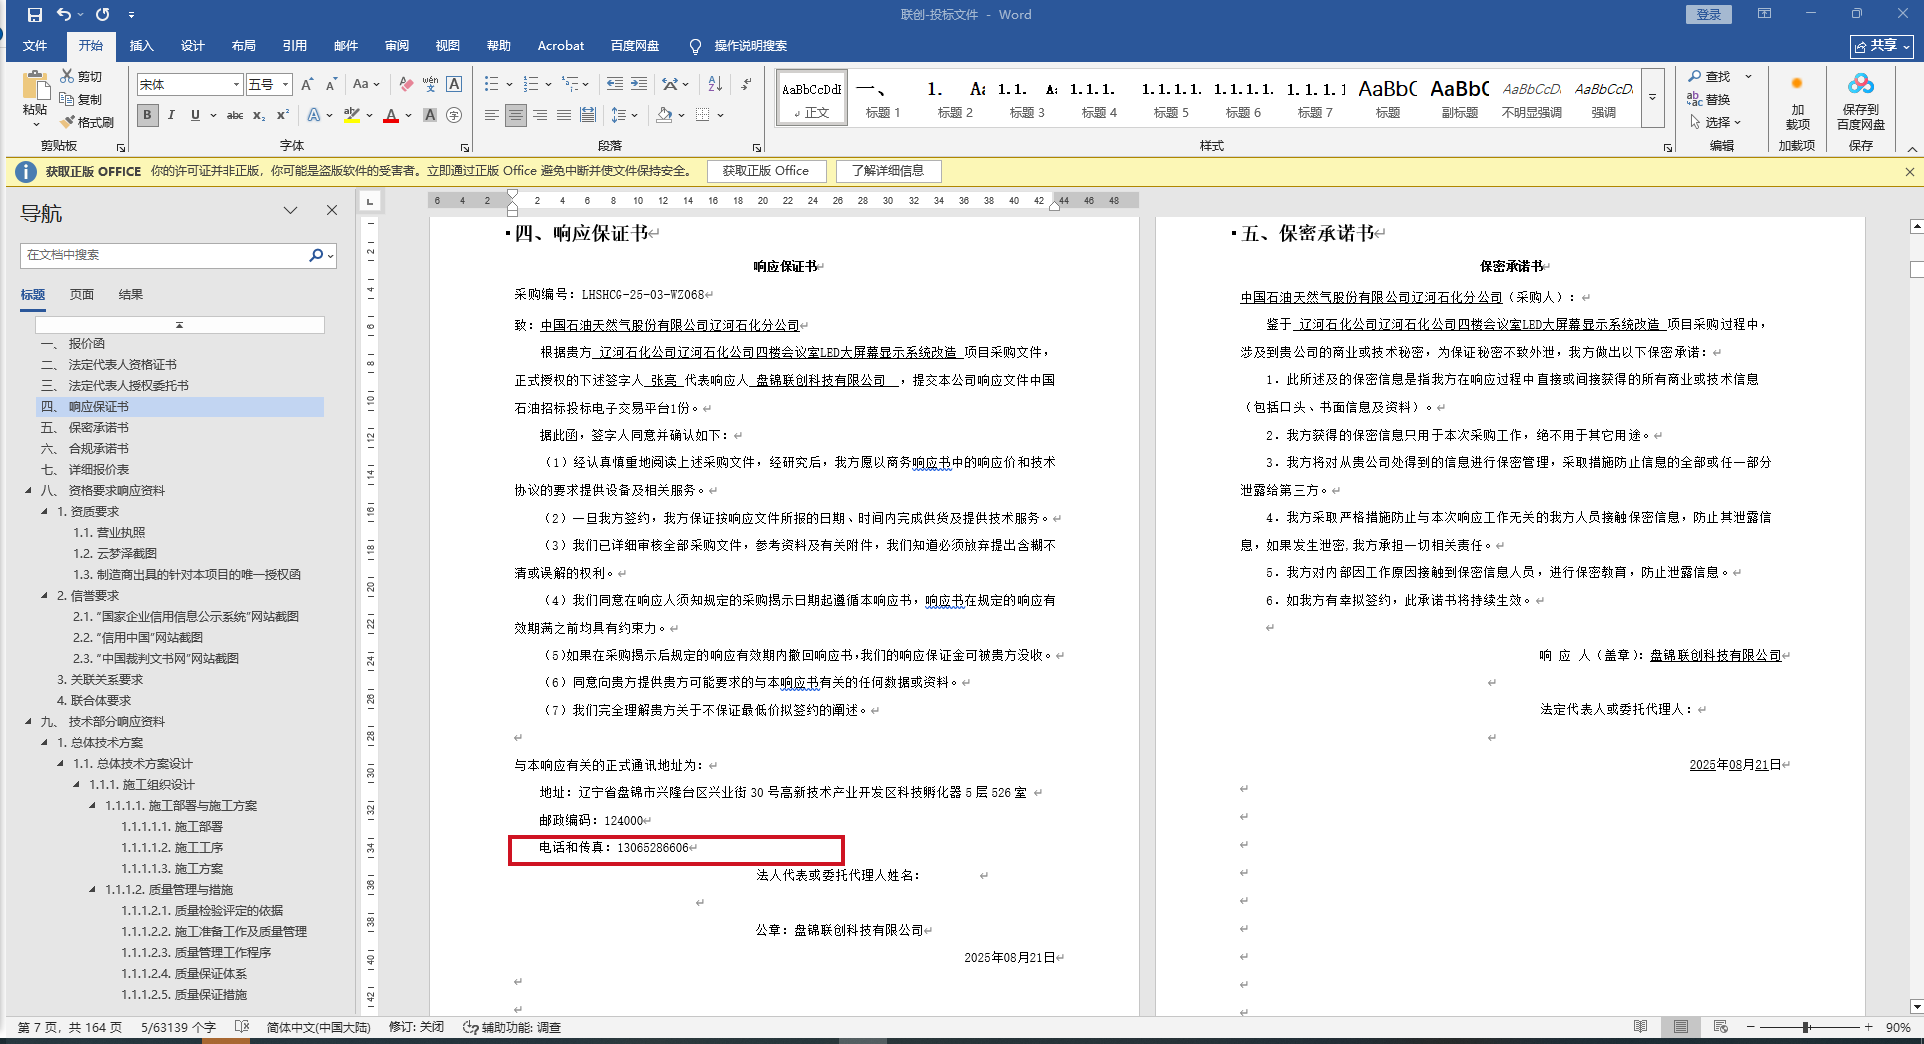
Task: Switch to the 布局 (Layout) ribbon tab
Action: [243, 46]
